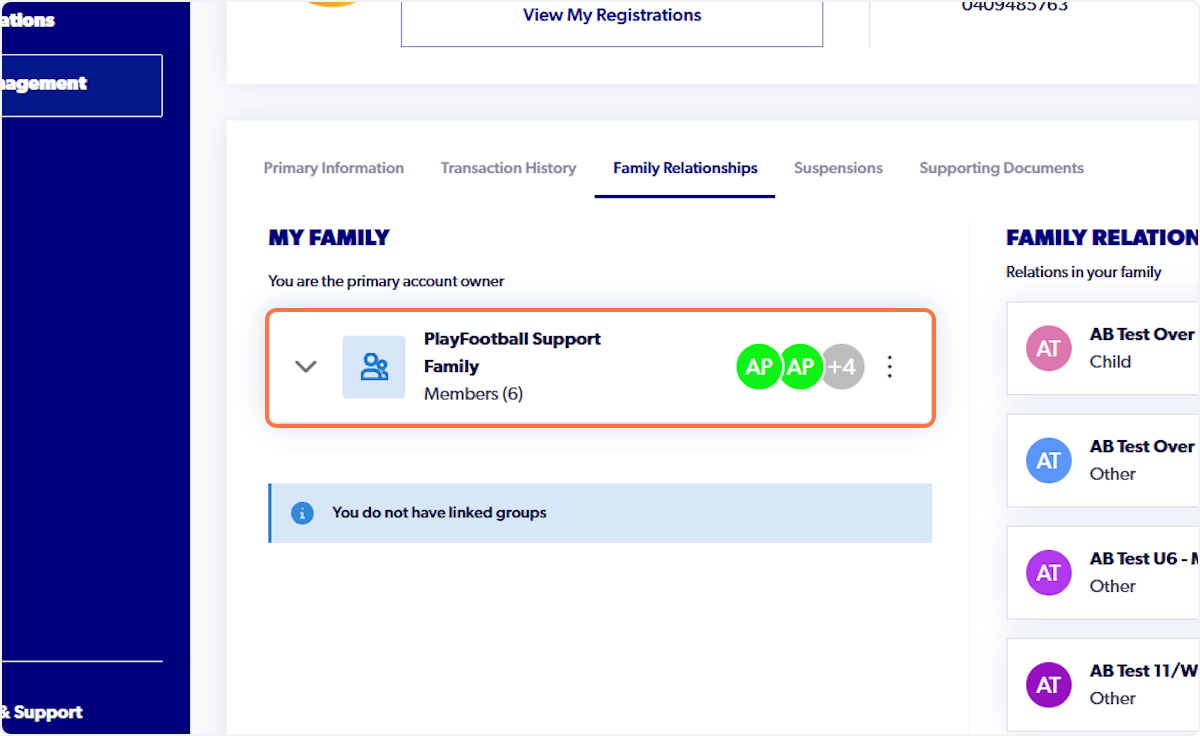Click the blue AT avatar in the second relation card
Image resolution: width=1200 pixels, height=736 pixels.
click(x=1048, y=460)
